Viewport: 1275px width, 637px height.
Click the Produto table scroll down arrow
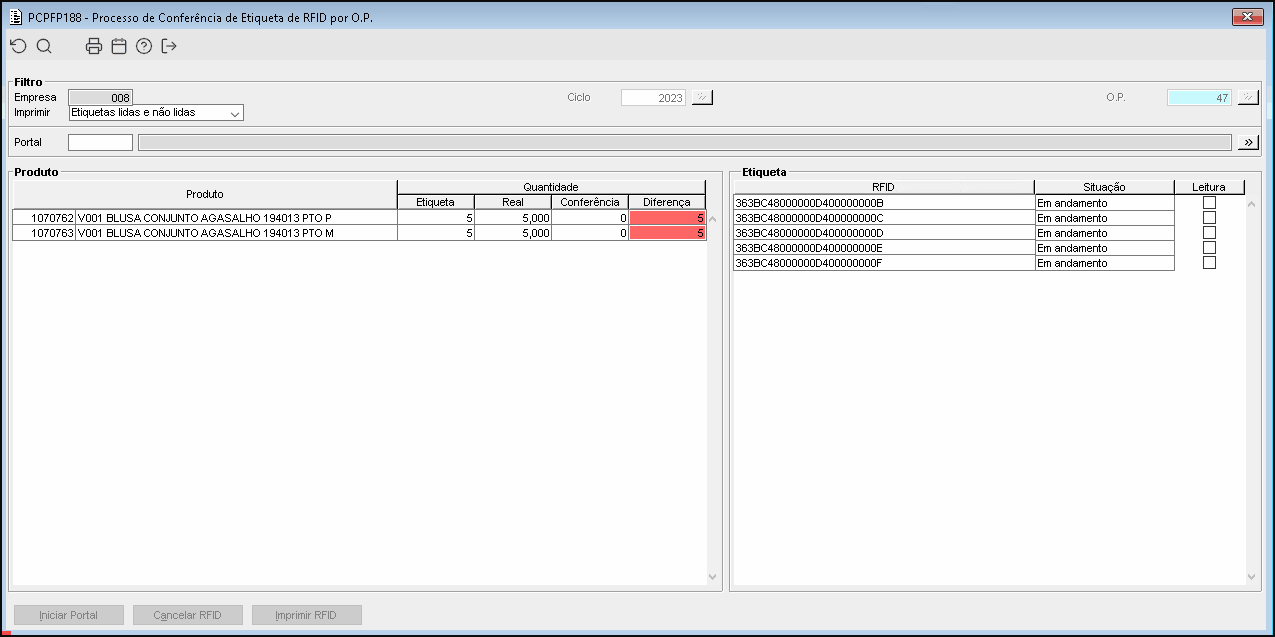pos(713,577)
